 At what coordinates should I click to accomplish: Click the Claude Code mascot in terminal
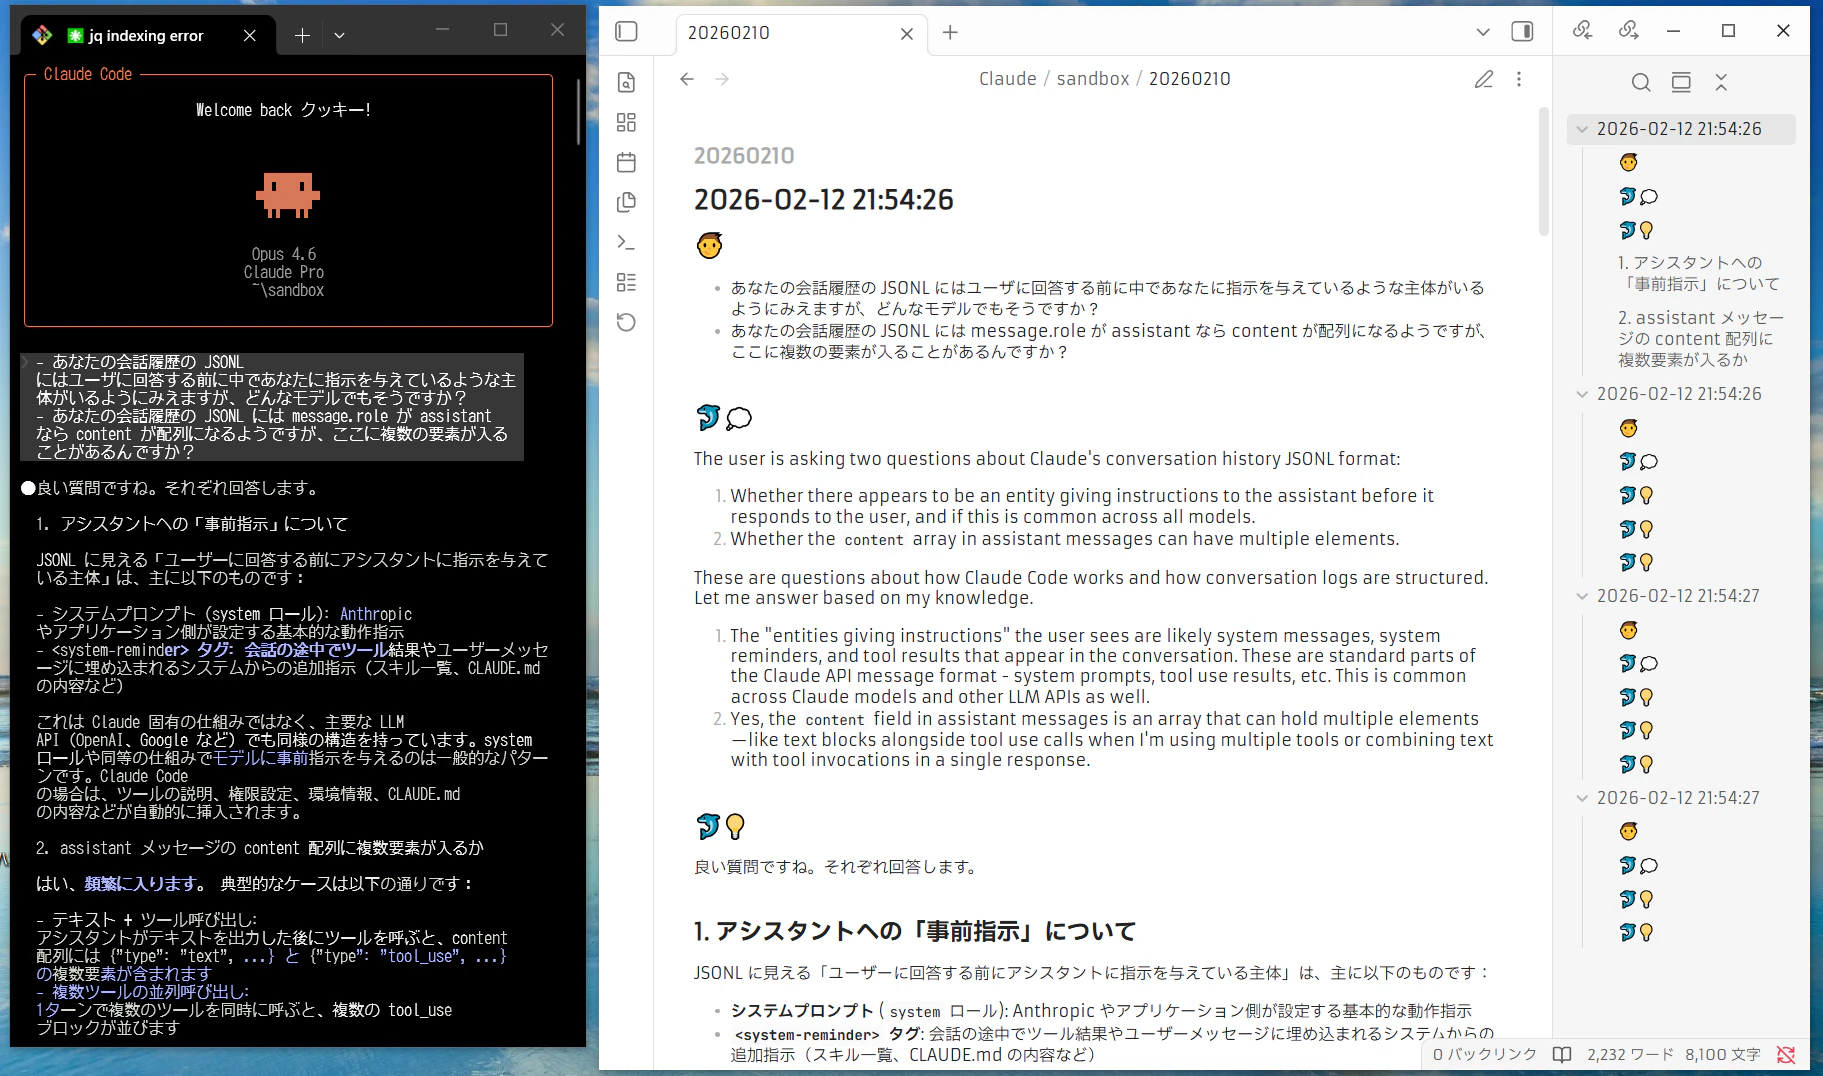(x=288, y=195)
